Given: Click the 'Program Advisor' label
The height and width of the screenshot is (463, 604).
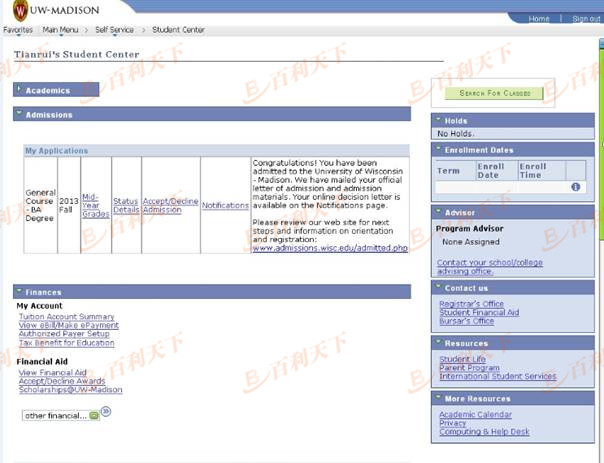Looking at the screenshot, I should [470, 228].
